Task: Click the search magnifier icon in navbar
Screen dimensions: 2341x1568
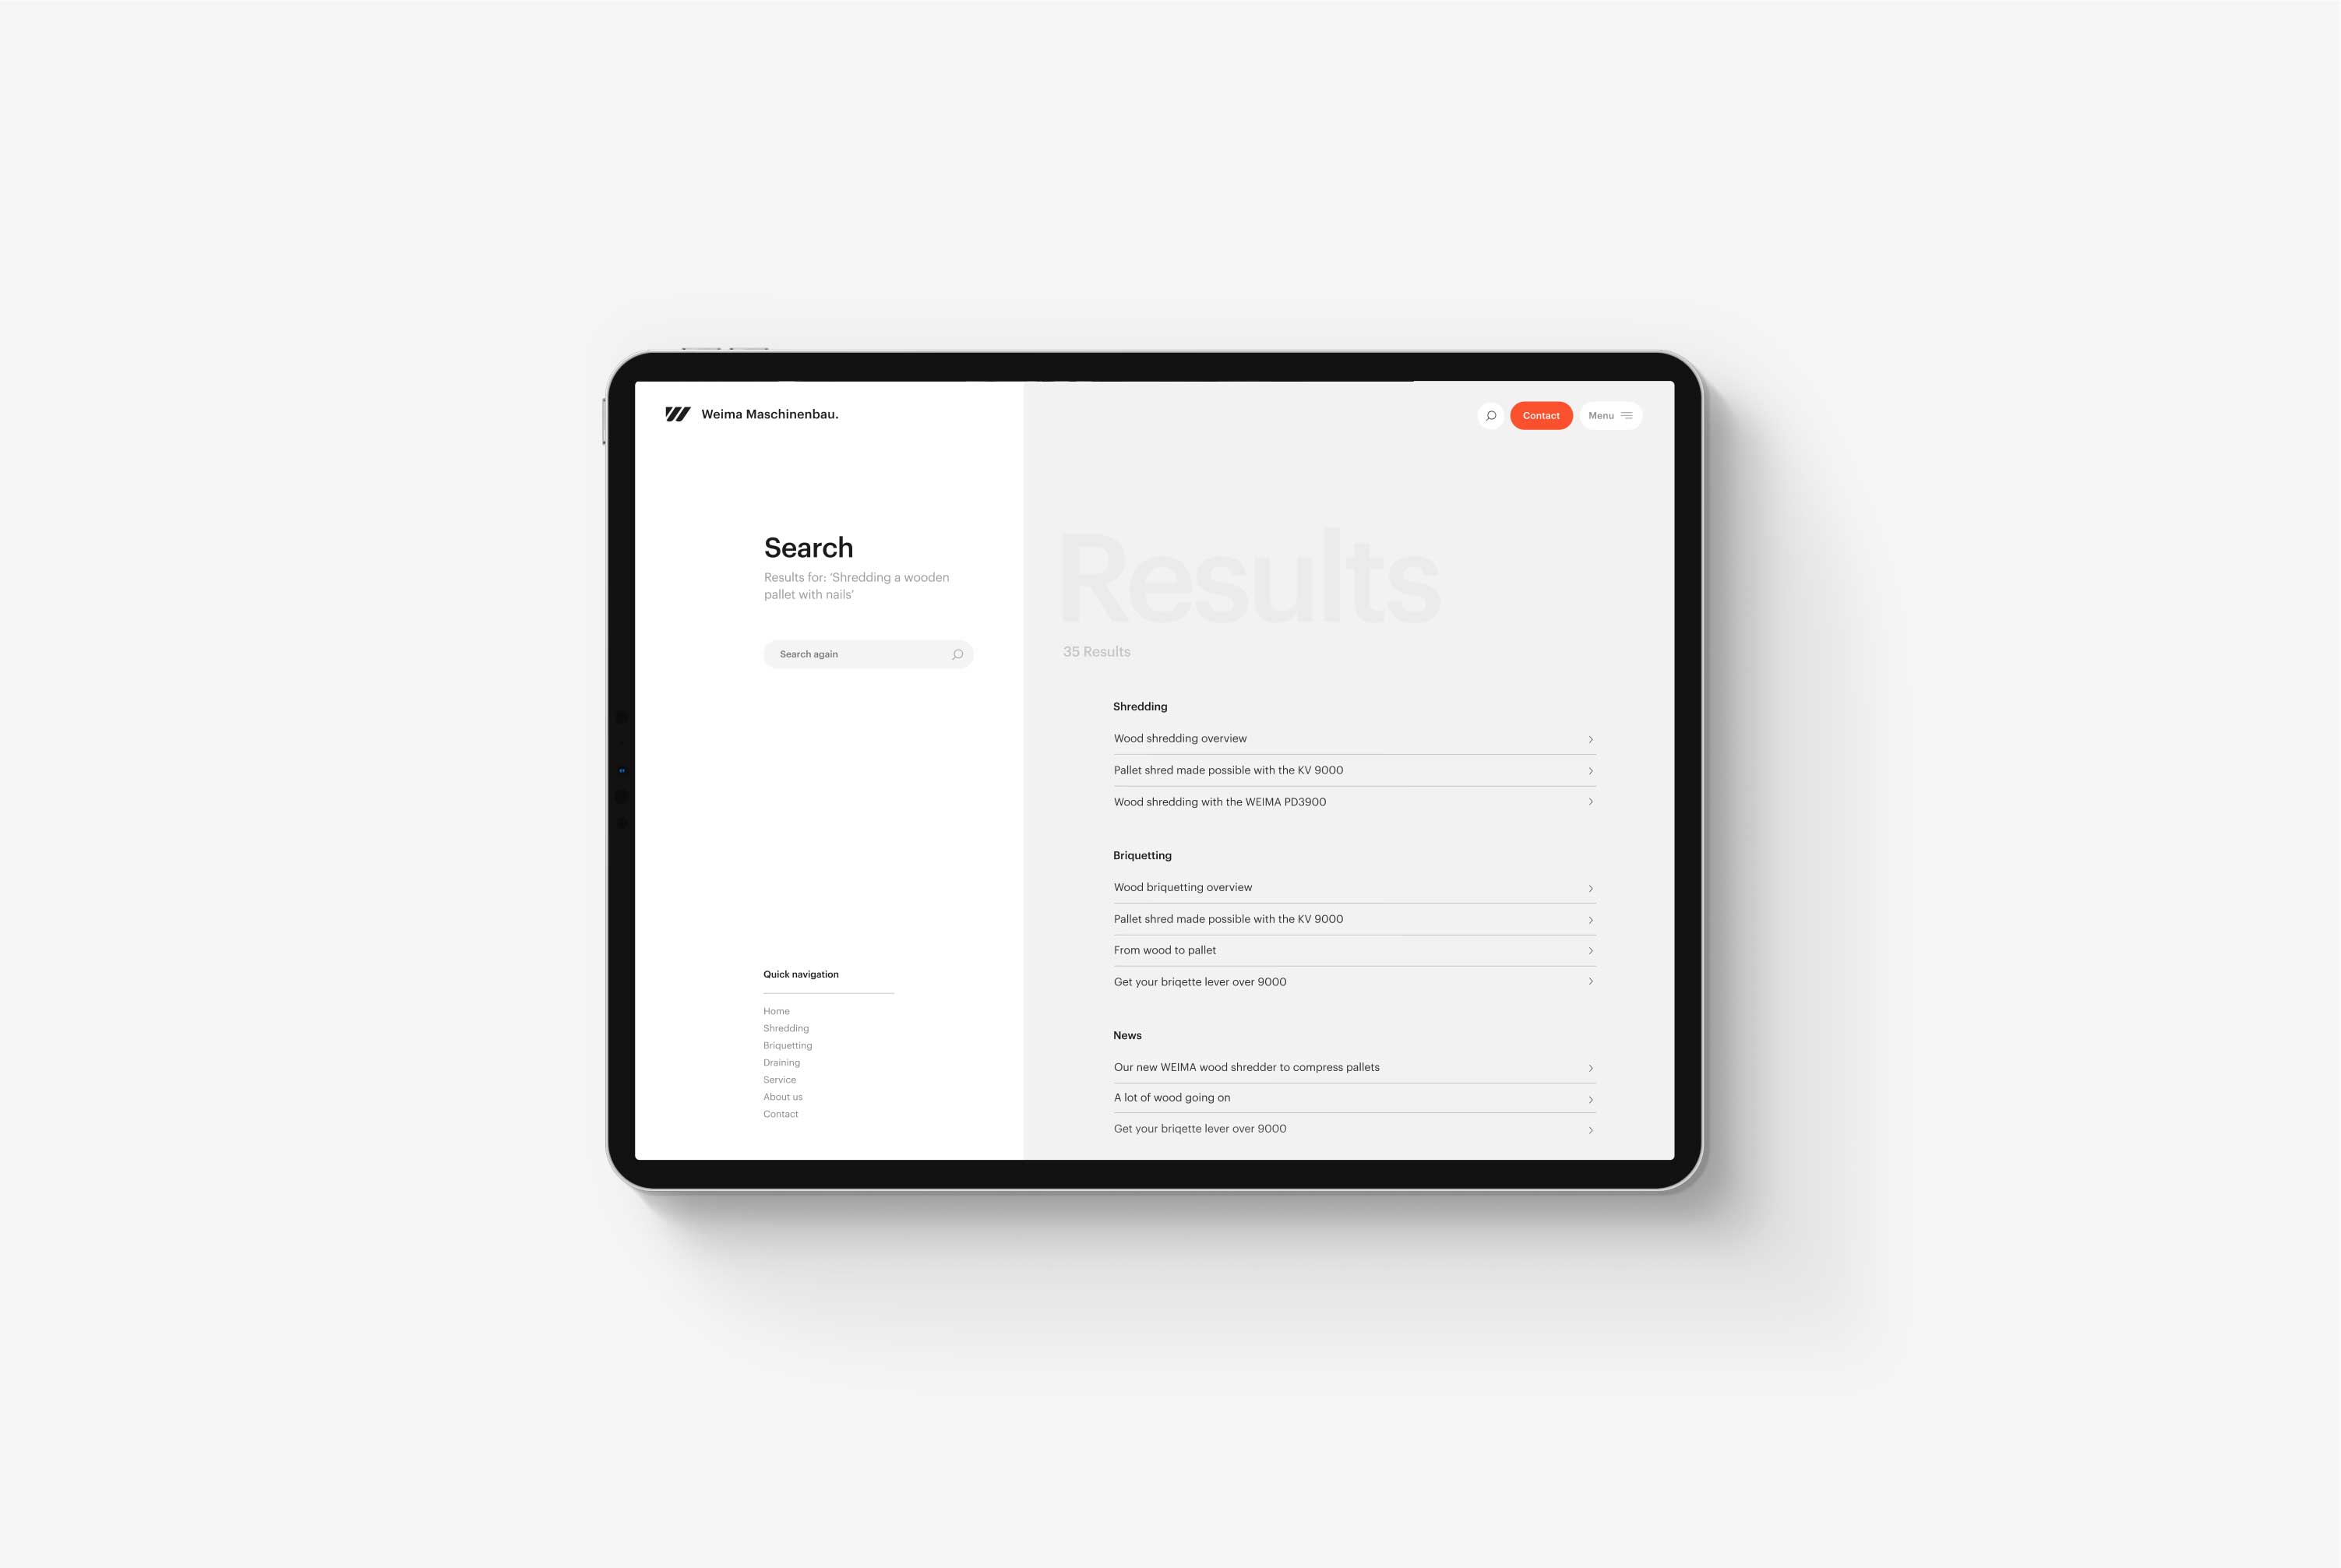Action: pyautogui.click(x=1490, y=414)
